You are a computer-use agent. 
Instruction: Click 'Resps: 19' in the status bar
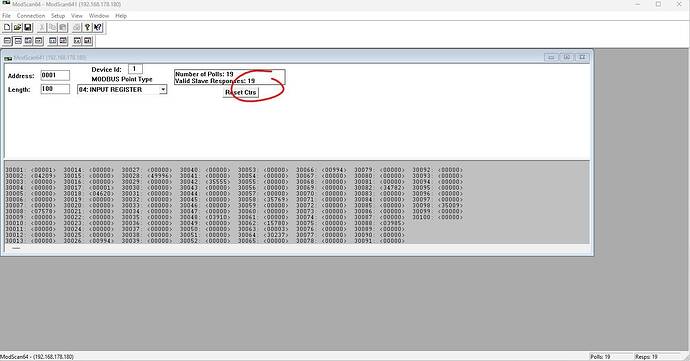(646, 357)
